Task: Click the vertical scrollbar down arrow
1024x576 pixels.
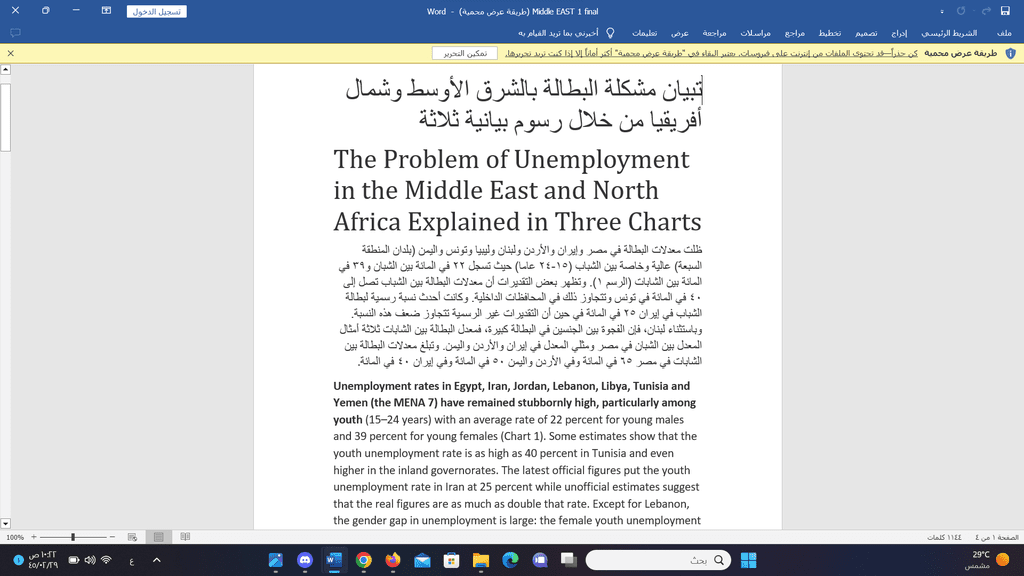Action: click(5, 524)
